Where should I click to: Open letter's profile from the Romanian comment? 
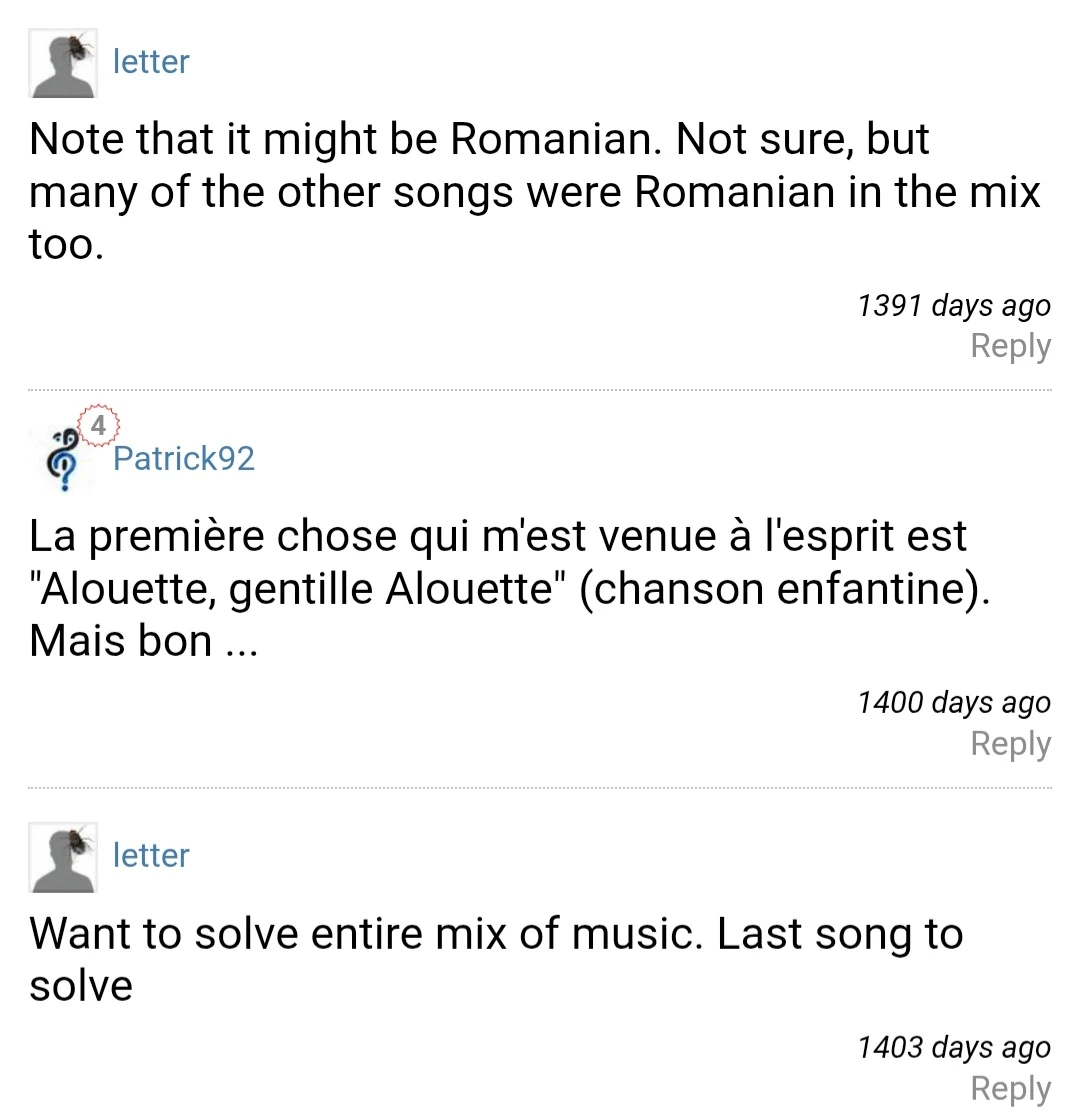point(151,62)
